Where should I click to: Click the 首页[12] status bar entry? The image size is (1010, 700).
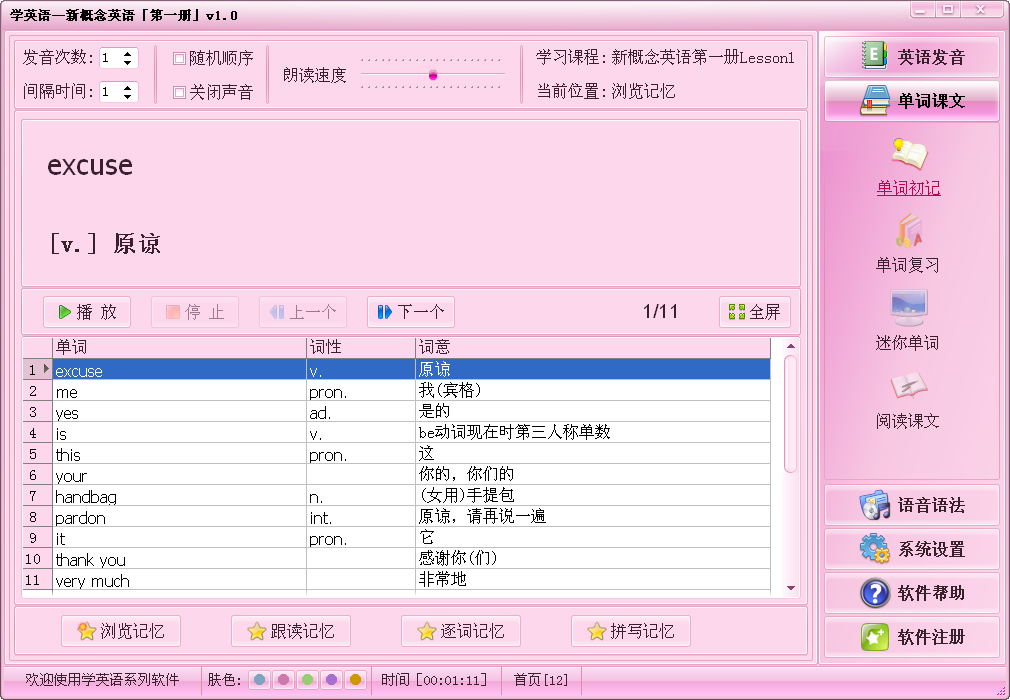pos(541,680)
